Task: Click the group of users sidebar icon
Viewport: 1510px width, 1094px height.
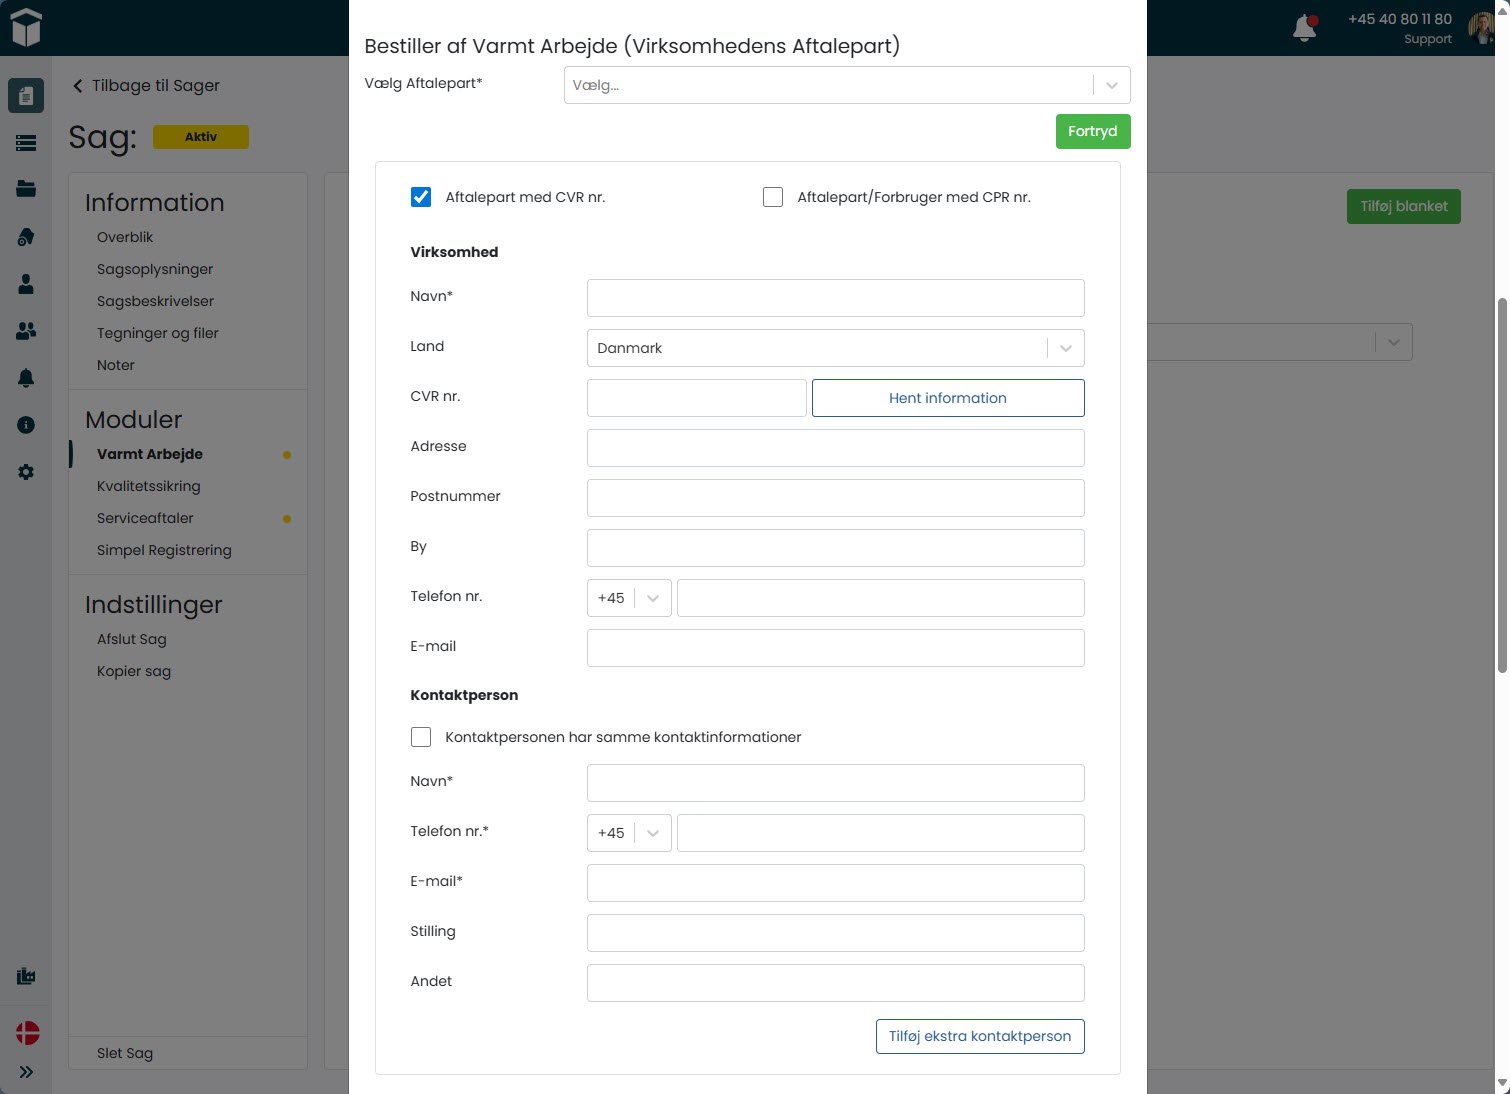Action: [26, 331]
